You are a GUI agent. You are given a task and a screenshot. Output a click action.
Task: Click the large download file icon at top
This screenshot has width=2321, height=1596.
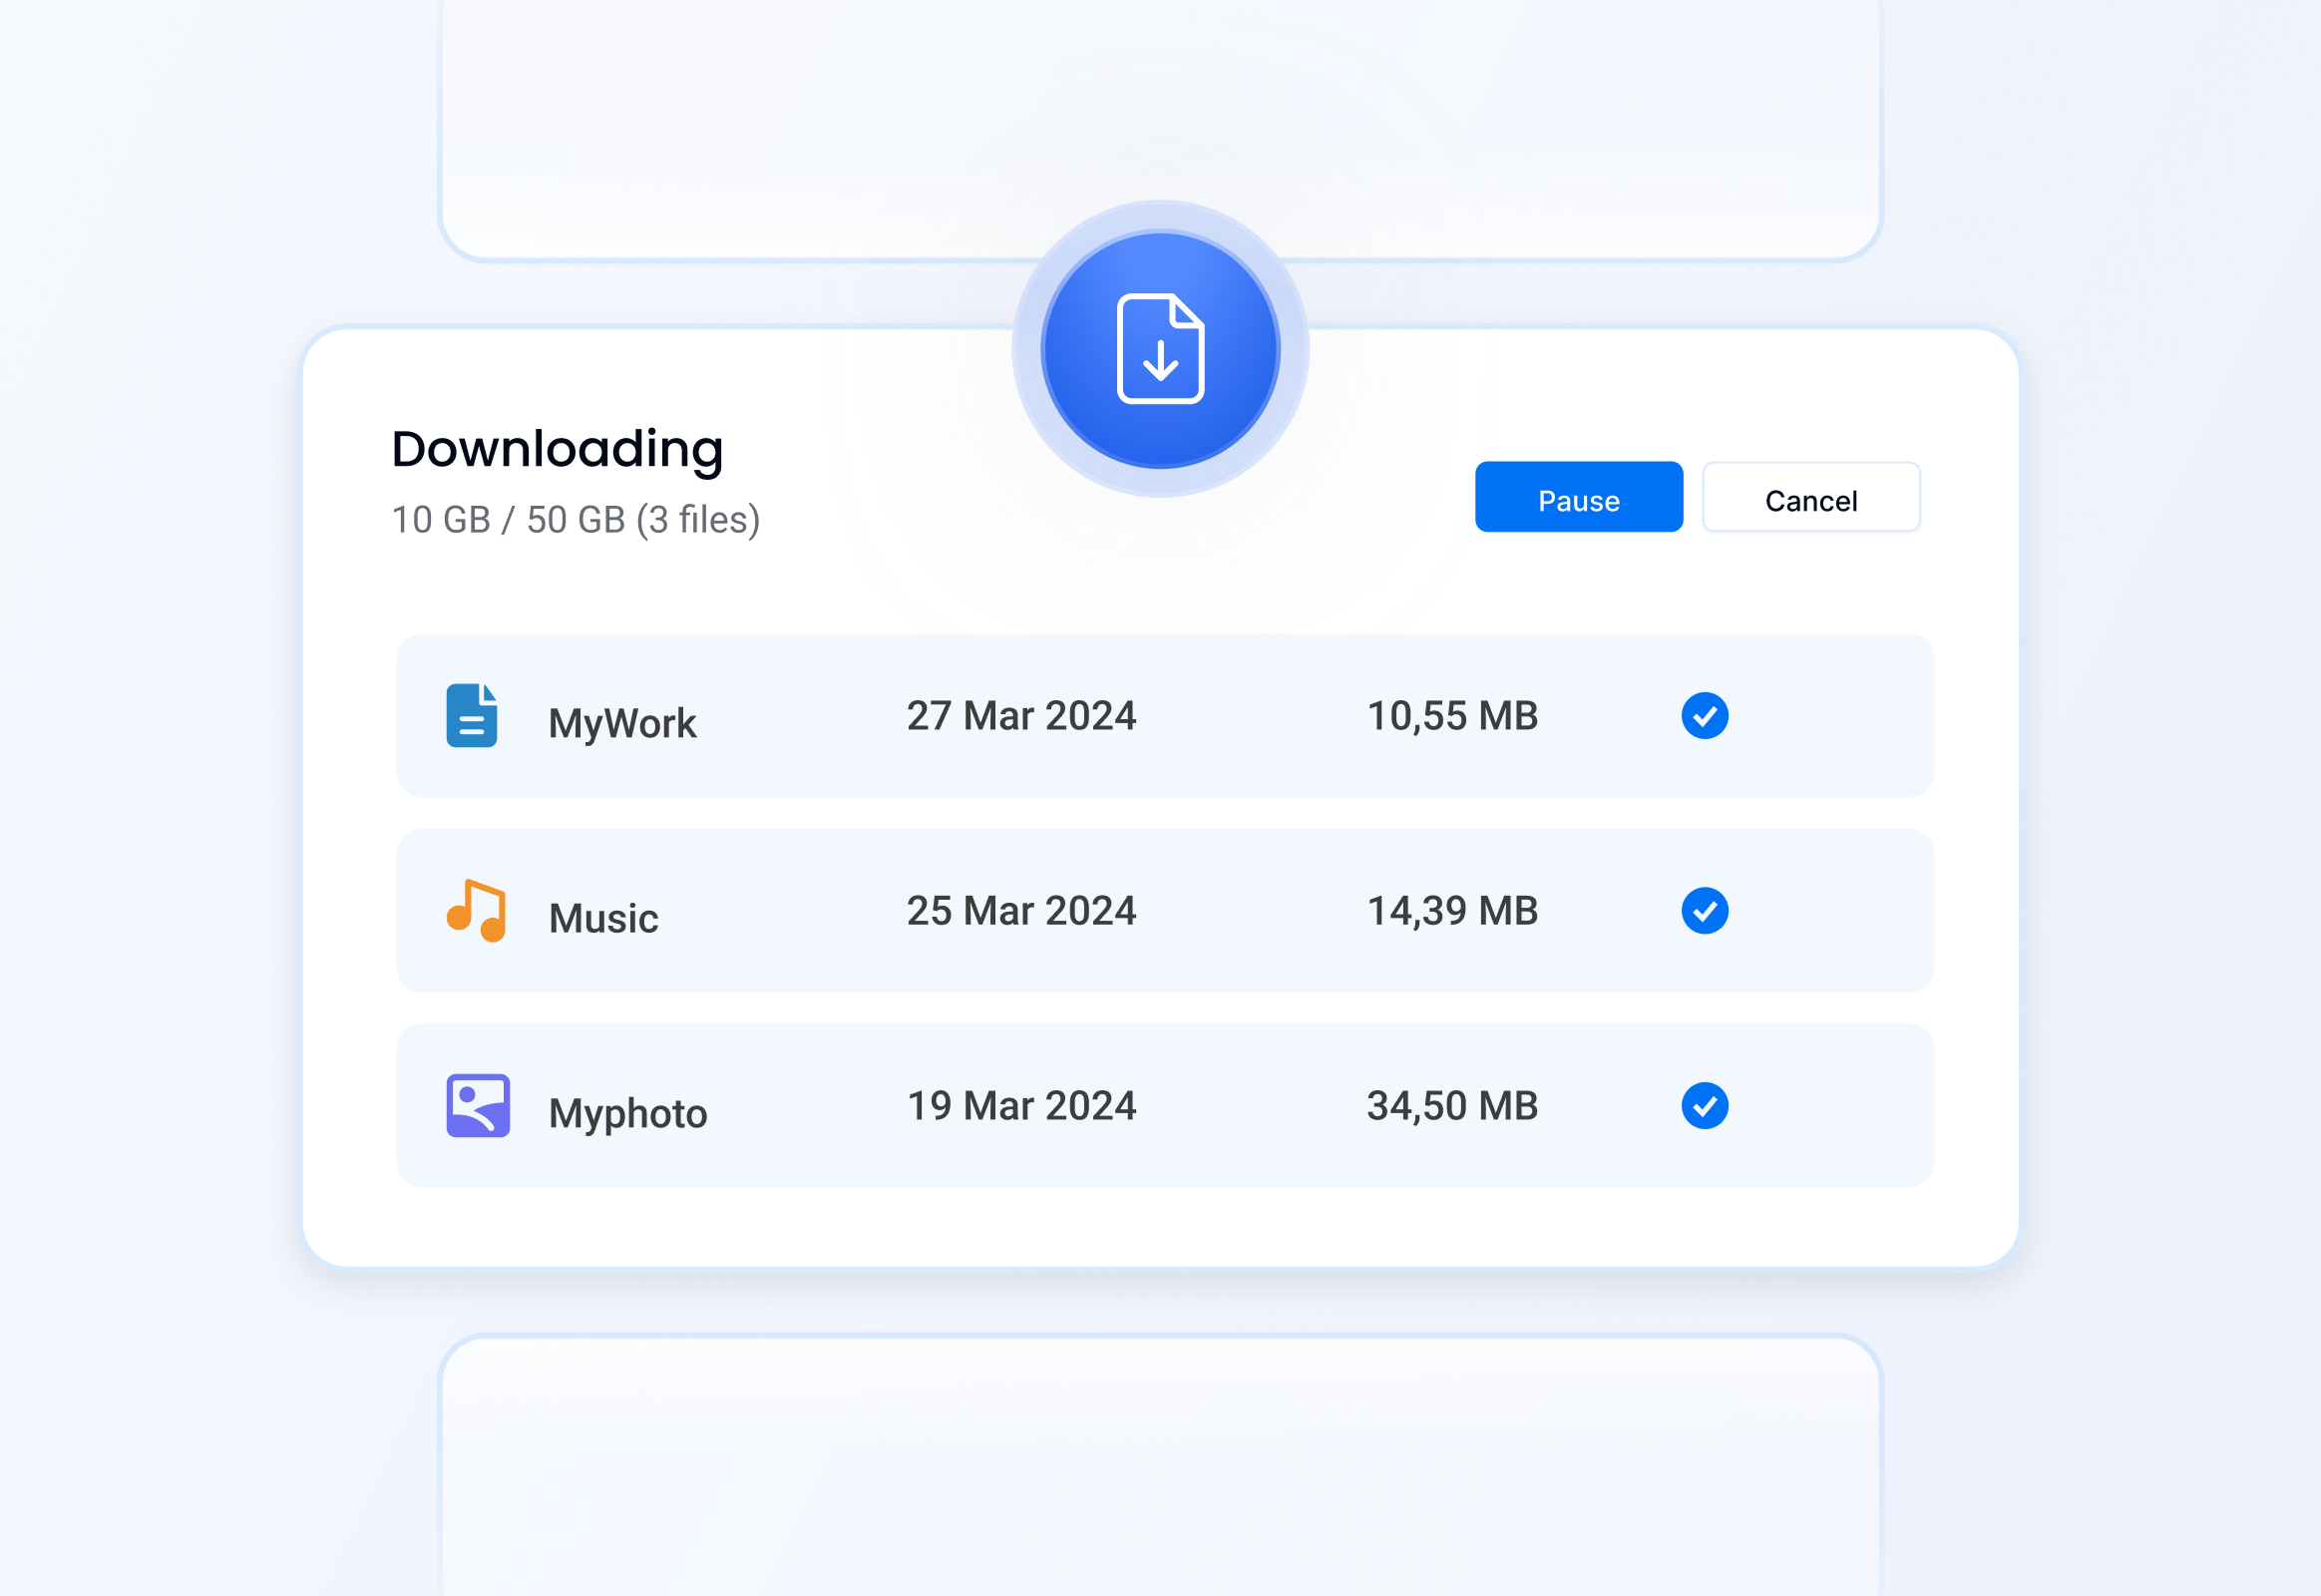1160,352
